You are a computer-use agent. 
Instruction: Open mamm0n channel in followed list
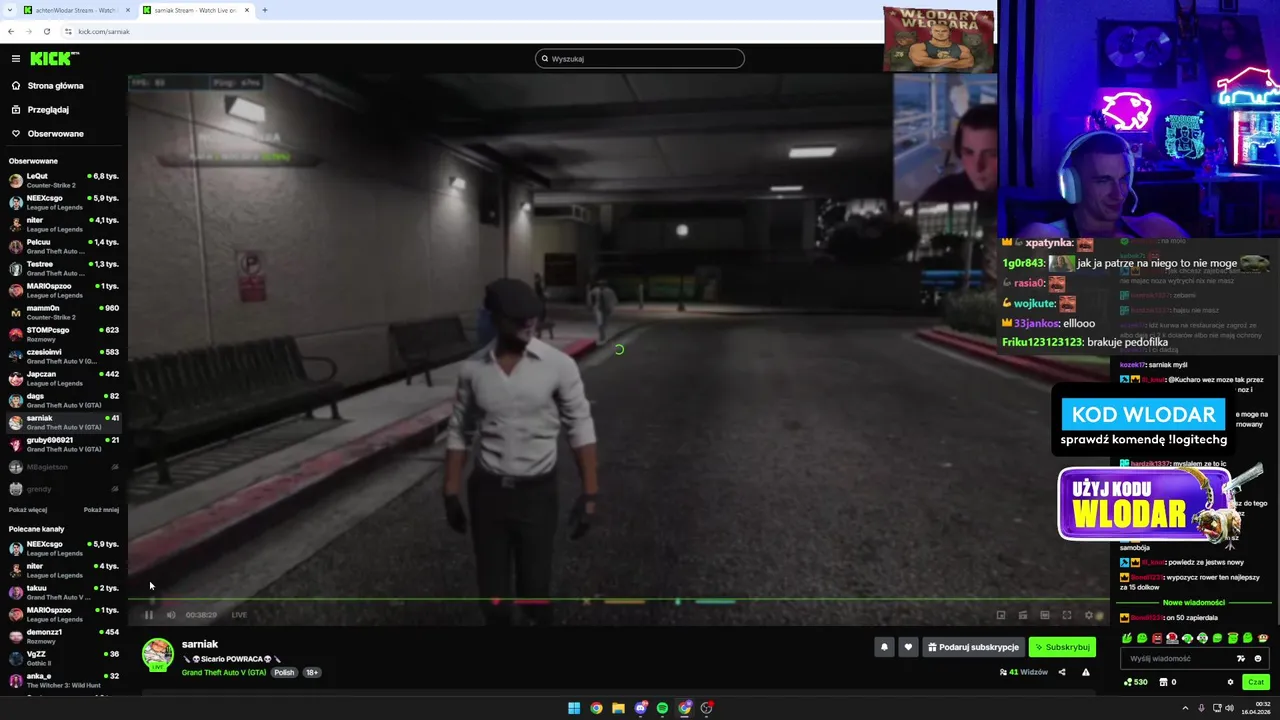tap(64, 312)
